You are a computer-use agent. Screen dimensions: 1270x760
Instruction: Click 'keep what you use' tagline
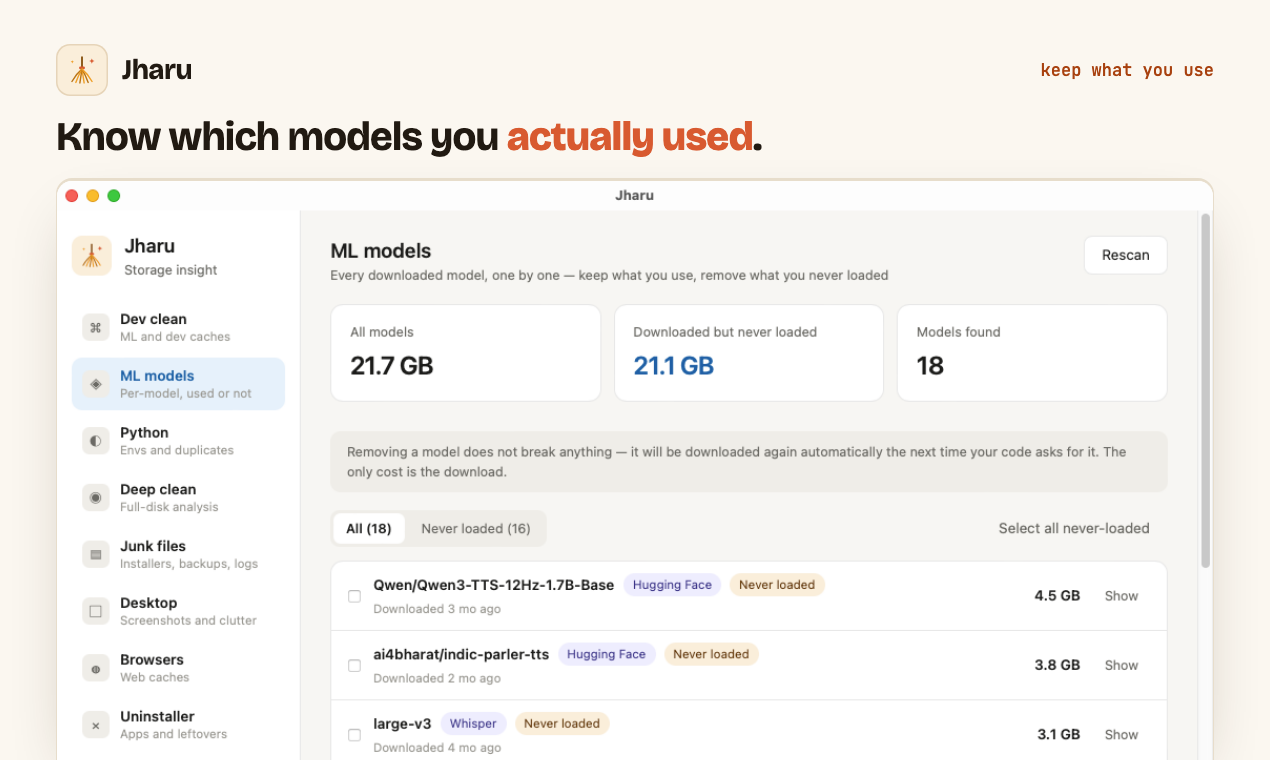click(1127, 70)
